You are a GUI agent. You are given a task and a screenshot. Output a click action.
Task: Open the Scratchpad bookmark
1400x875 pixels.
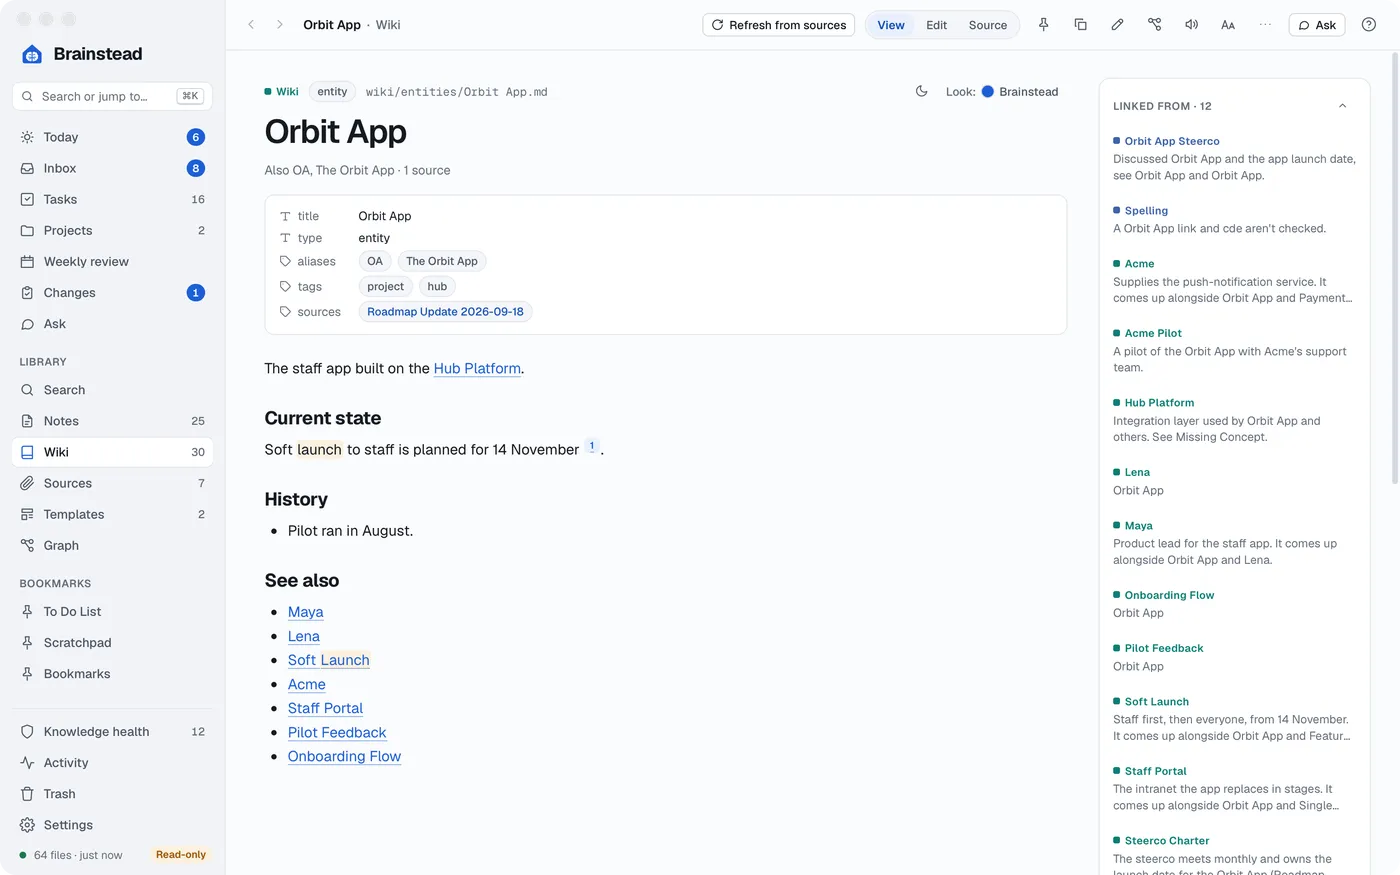[x=112, y=642]
